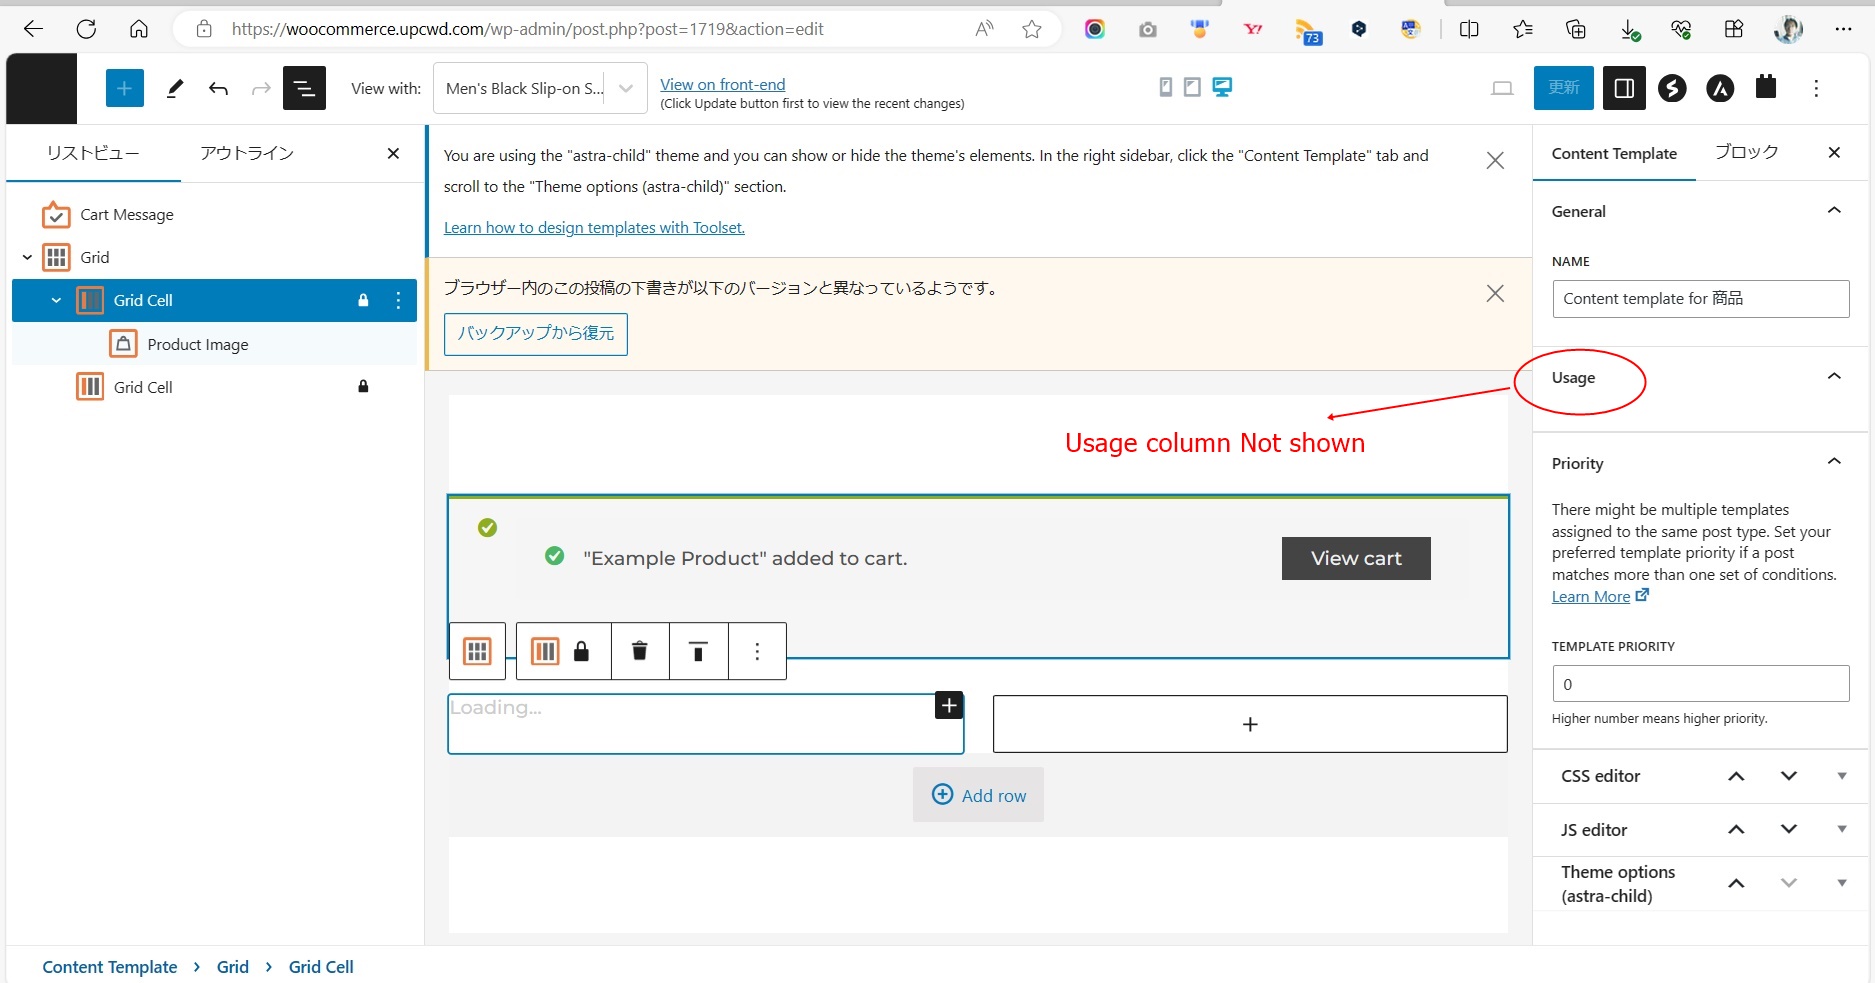1875x983 pixels.
Task: Open the block inserter plus button
Action: pos(125,88)
